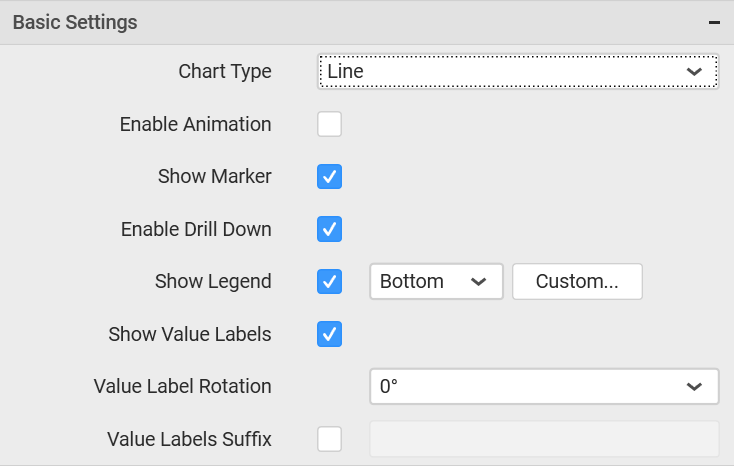Open the legend position Bottom dropdown
Screen dimensions: 734x466
click(436, 281)
